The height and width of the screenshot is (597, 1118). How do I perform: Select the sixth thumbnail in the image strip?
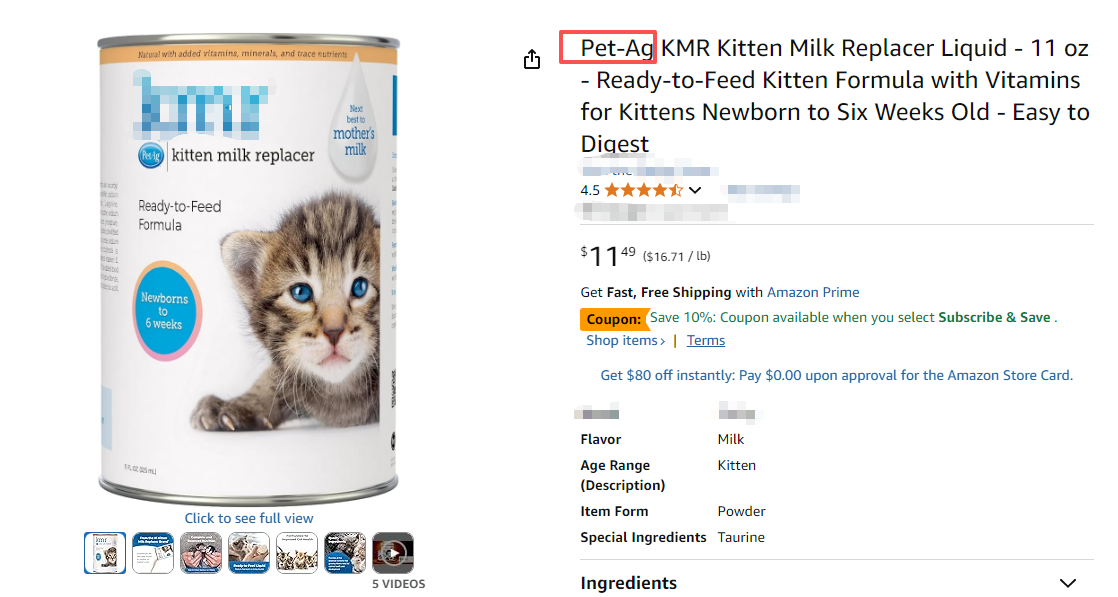coord(345,553)
